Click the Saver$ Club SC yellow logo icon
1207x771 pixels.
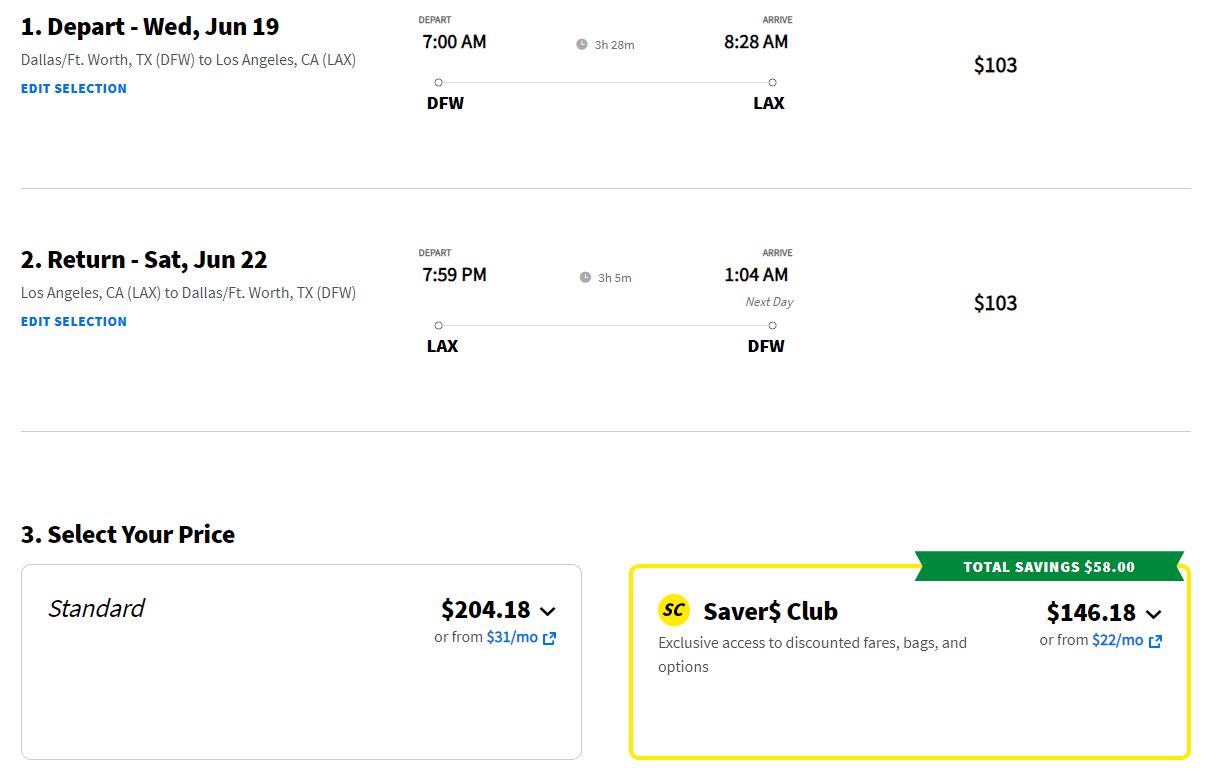click(674, 610)
